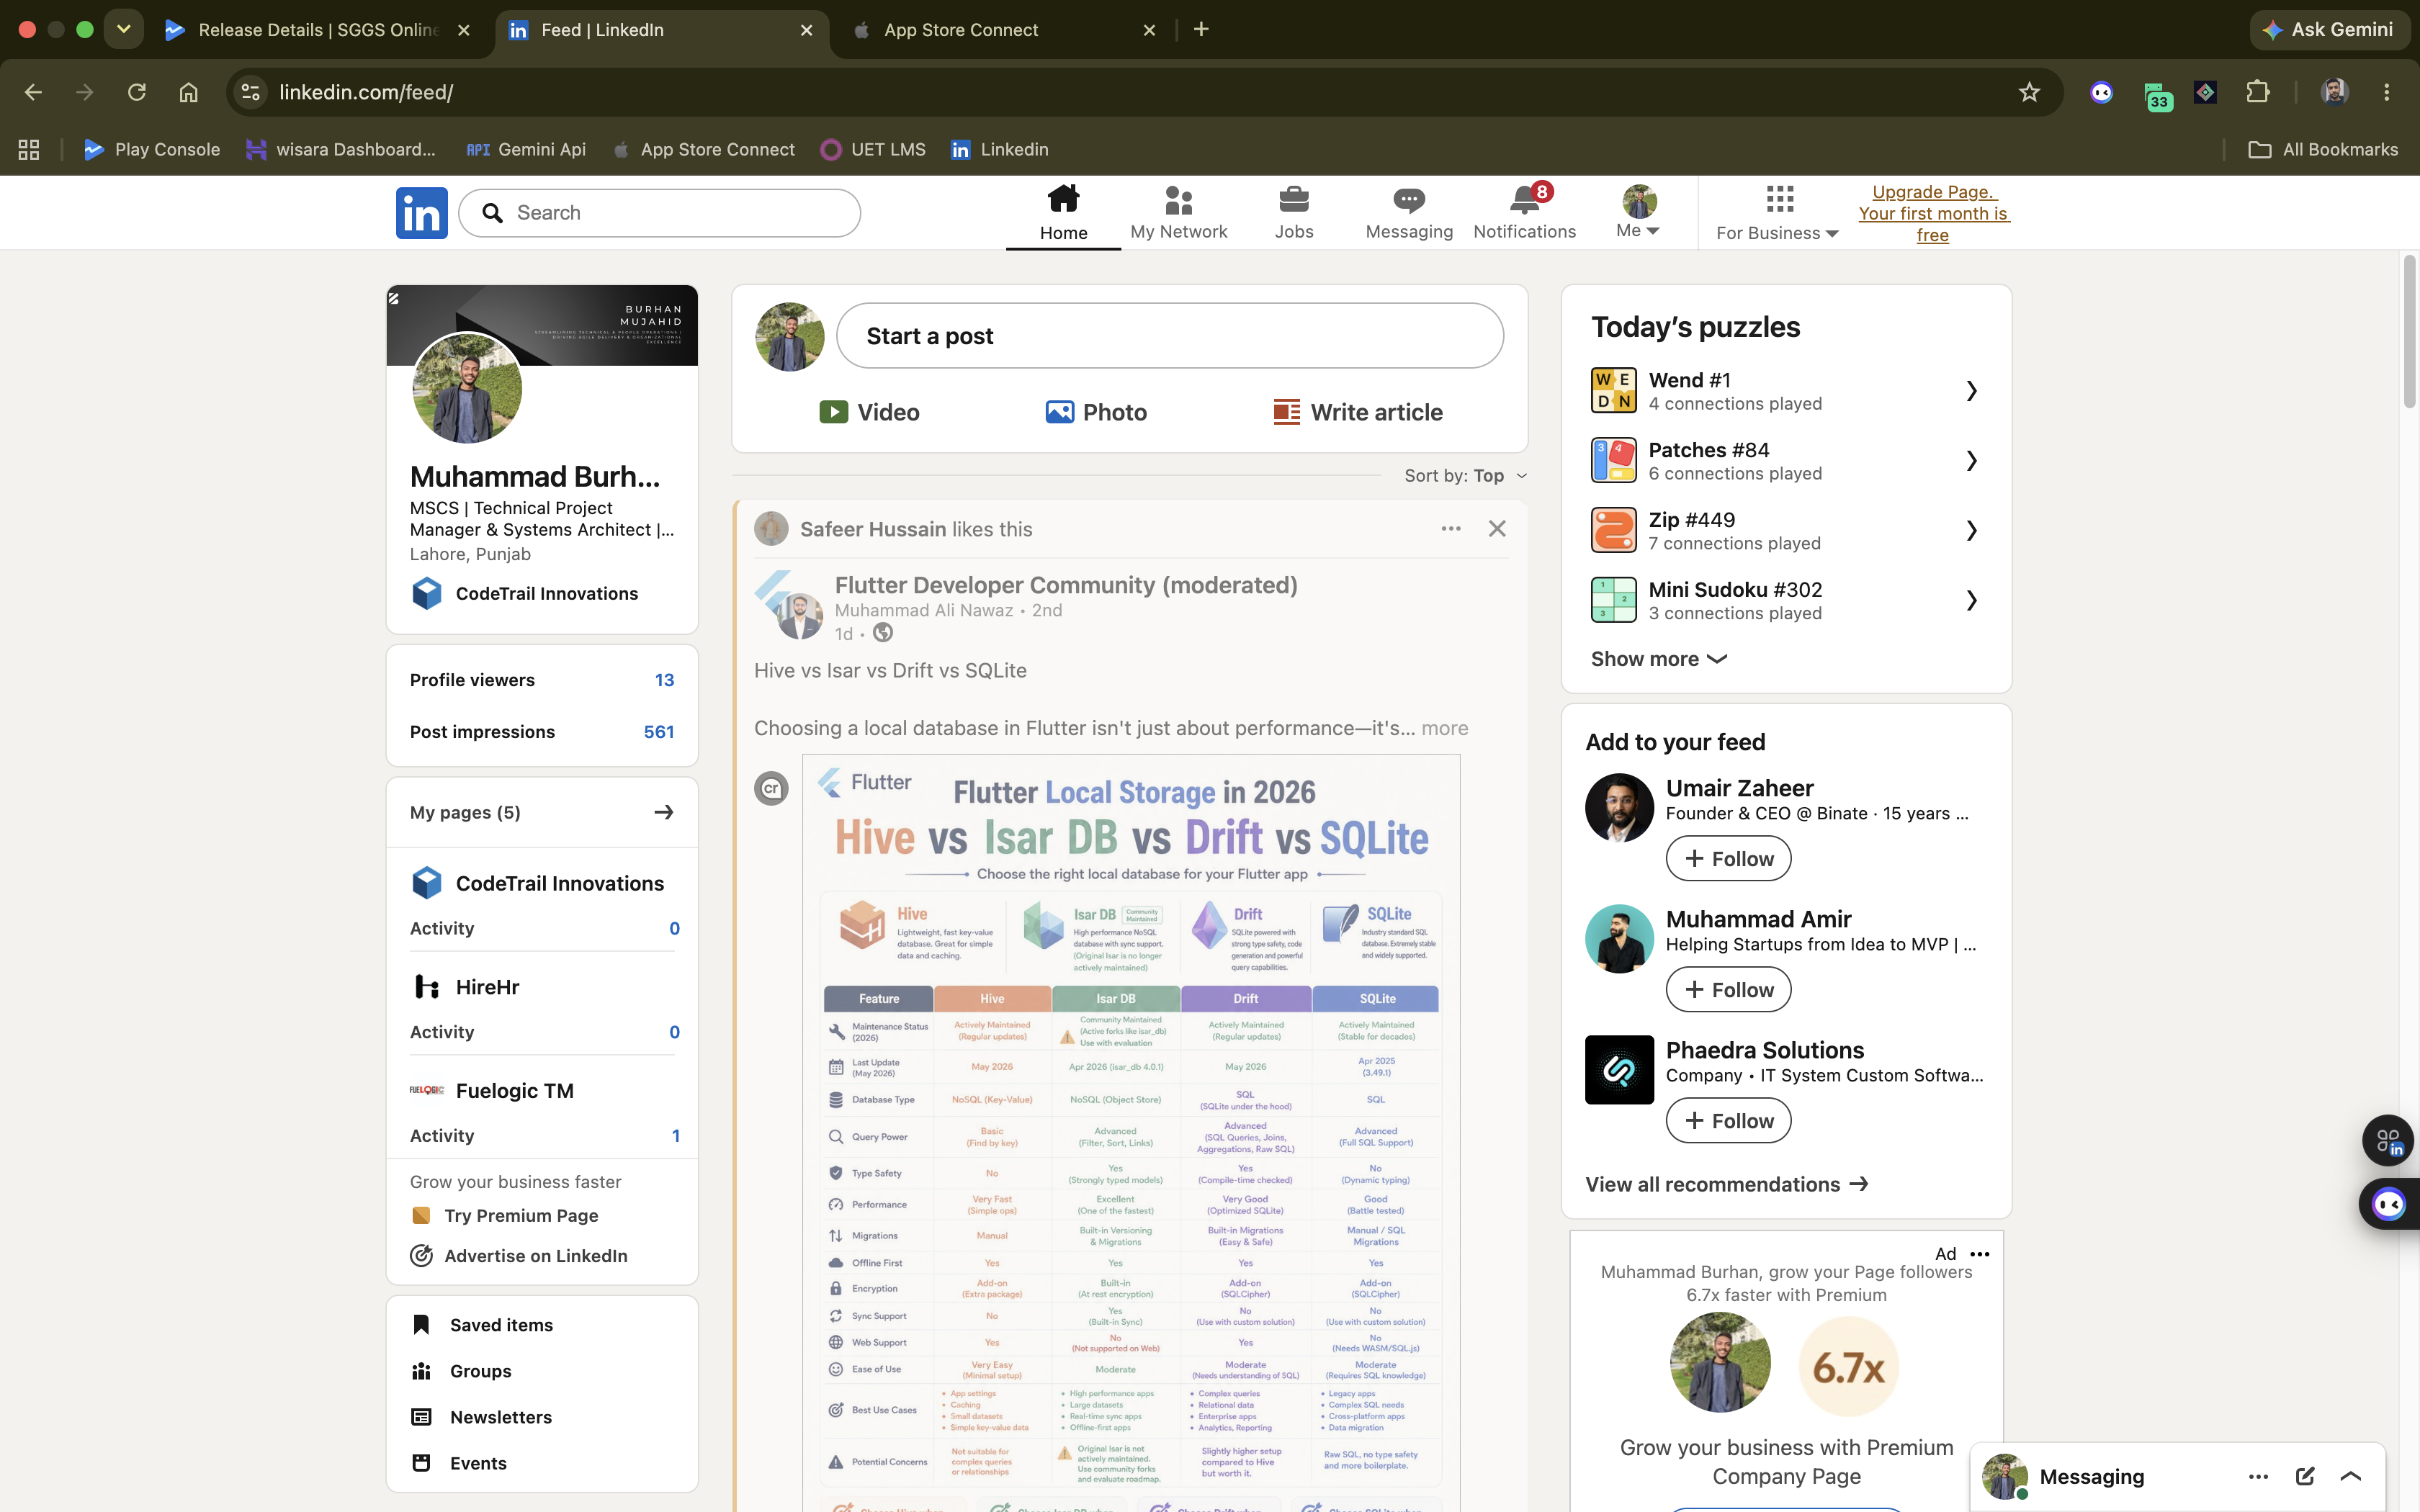
Task: Open the Sort by Top dropdown
Action: (1465, 476)
